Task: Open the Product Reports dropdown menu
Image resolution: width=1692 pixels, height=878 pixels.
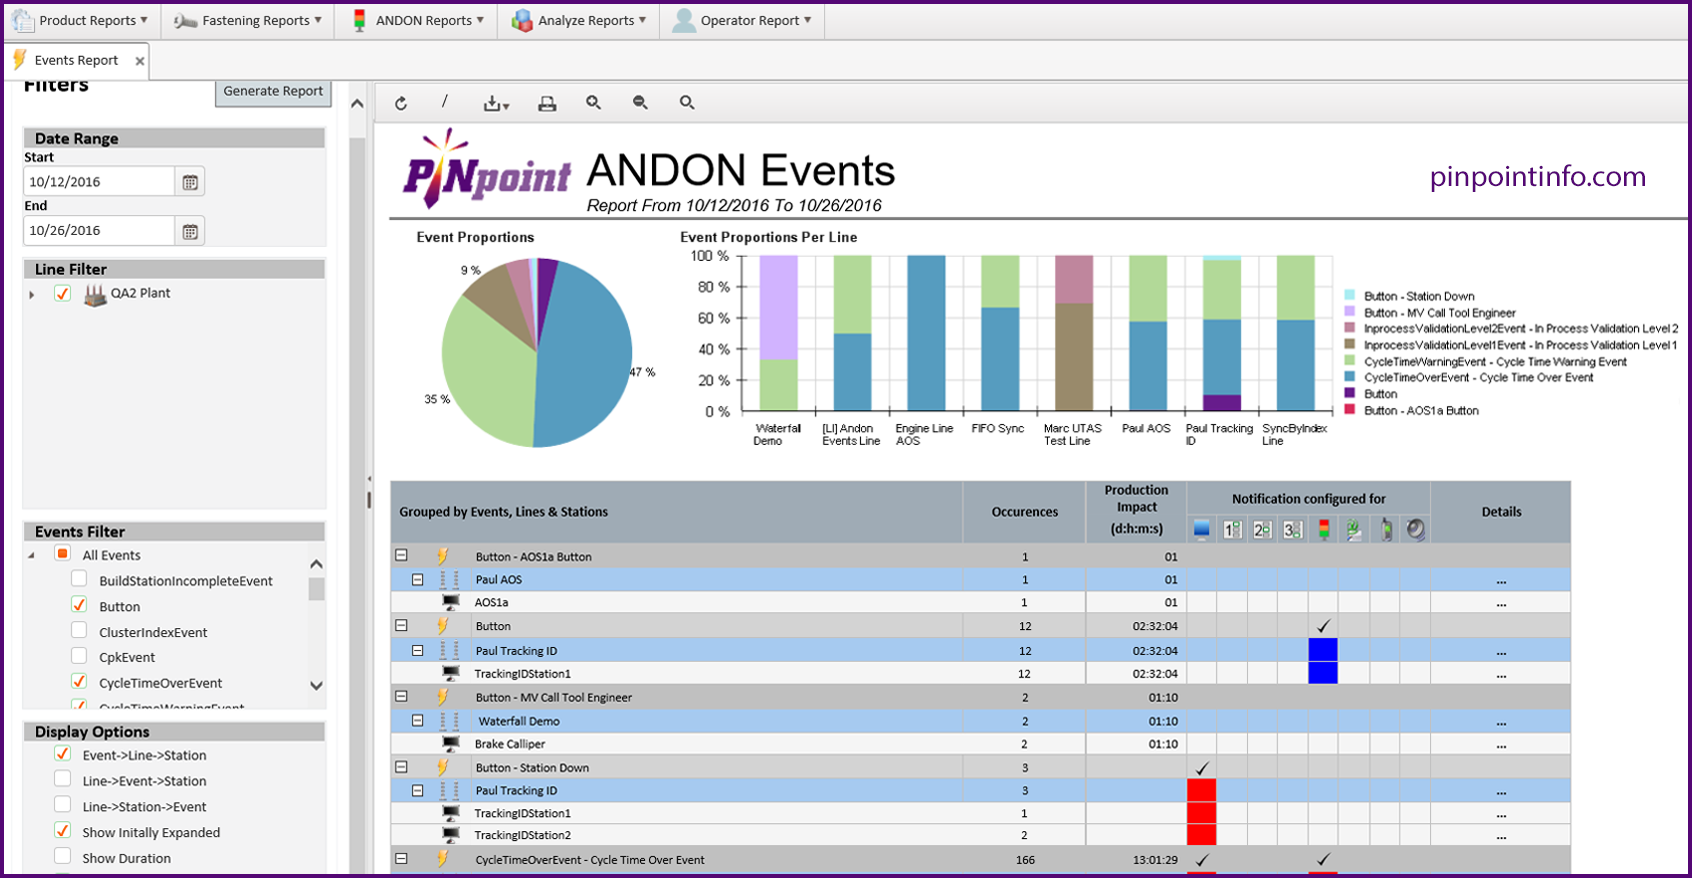Action: tap(80, 20)
